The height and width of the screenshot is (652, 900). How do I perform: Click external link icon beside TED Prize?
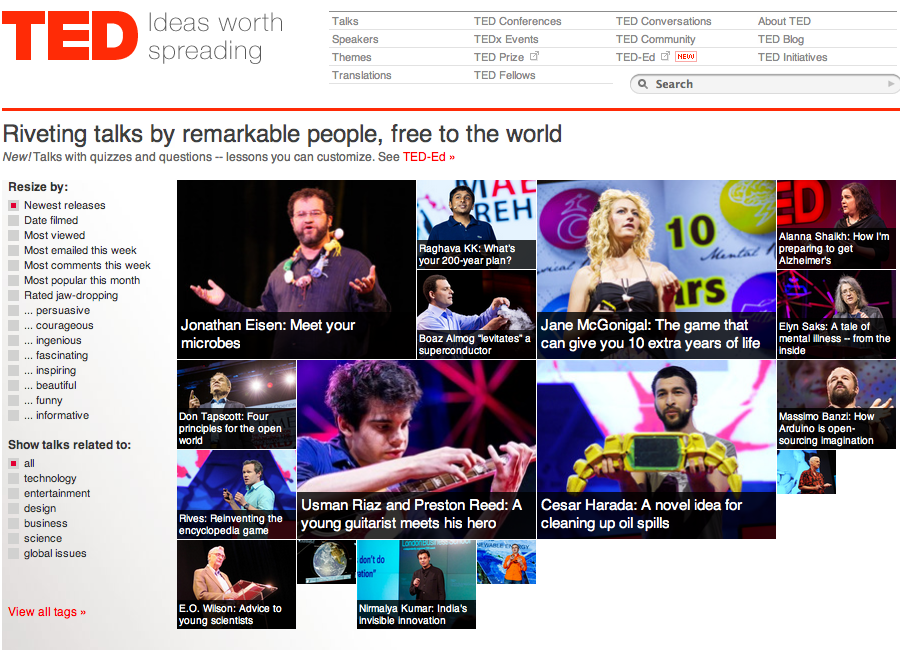[x=534, y=56]
